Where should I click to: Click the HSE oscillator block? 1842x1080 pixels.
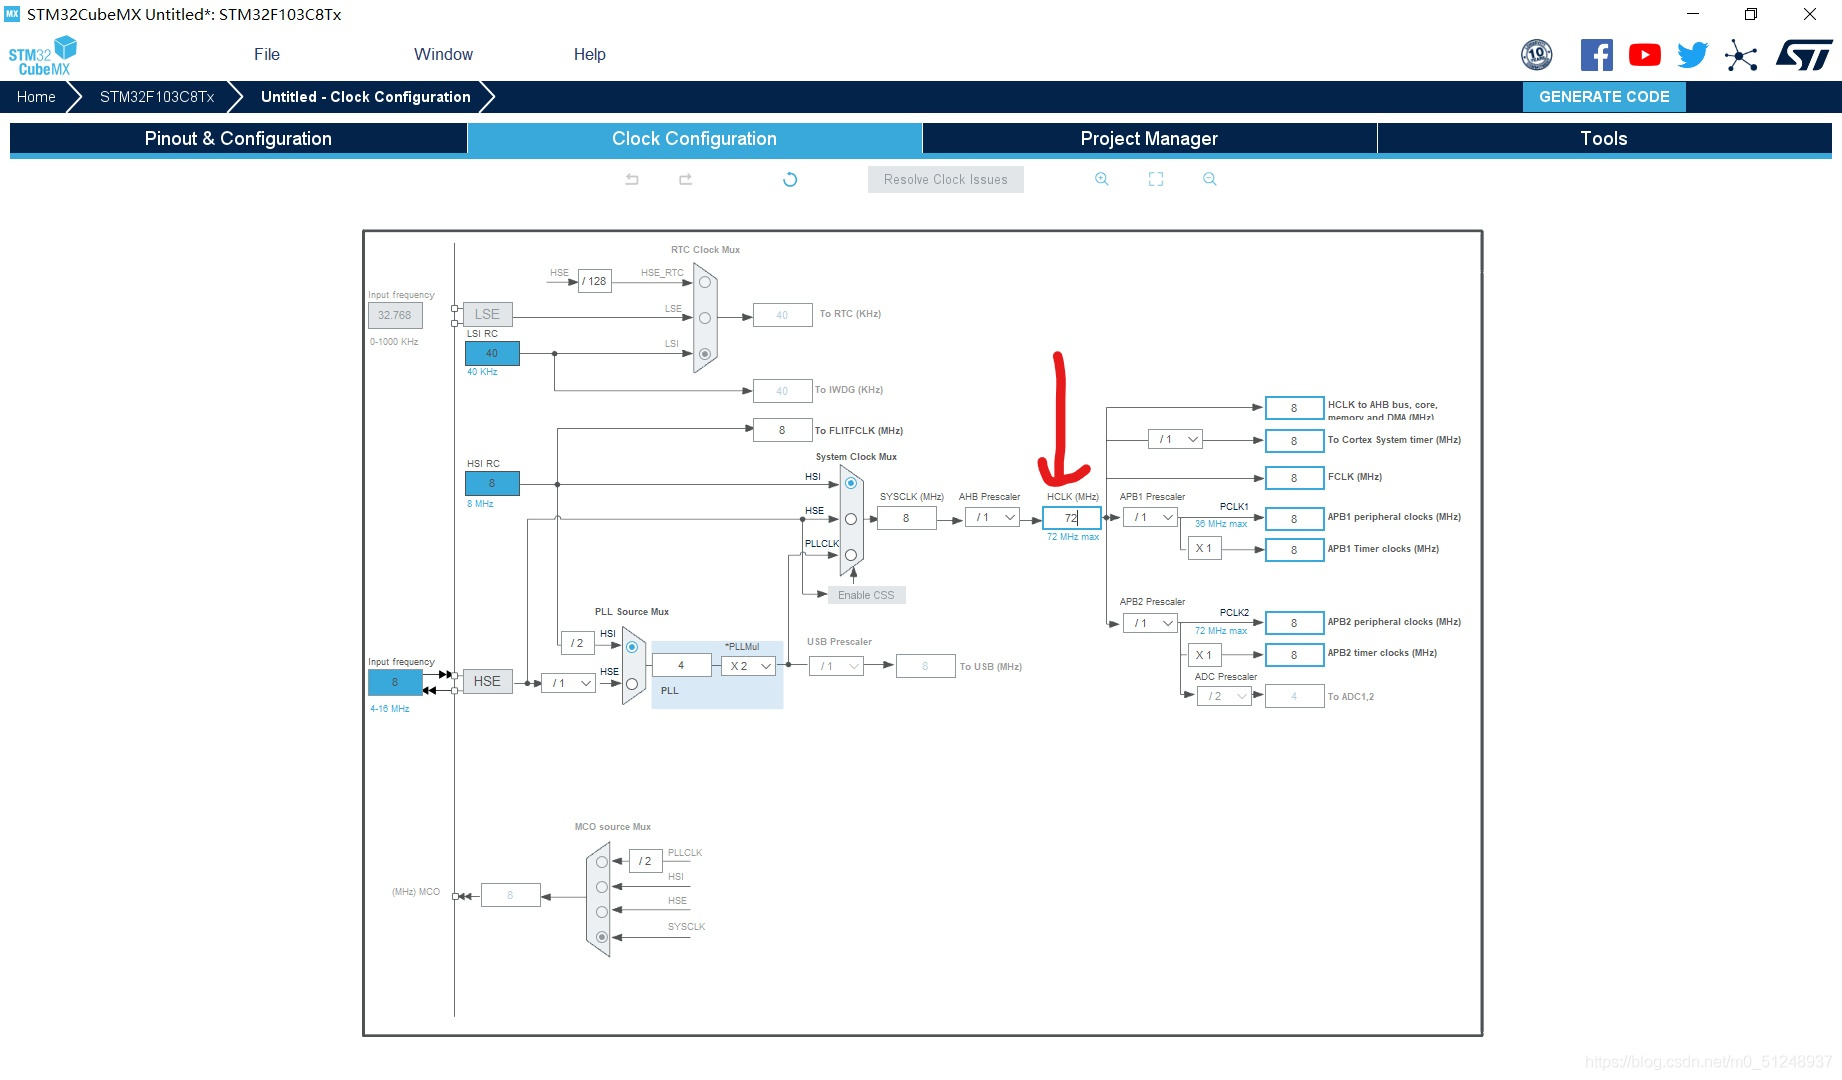point(487,681)
